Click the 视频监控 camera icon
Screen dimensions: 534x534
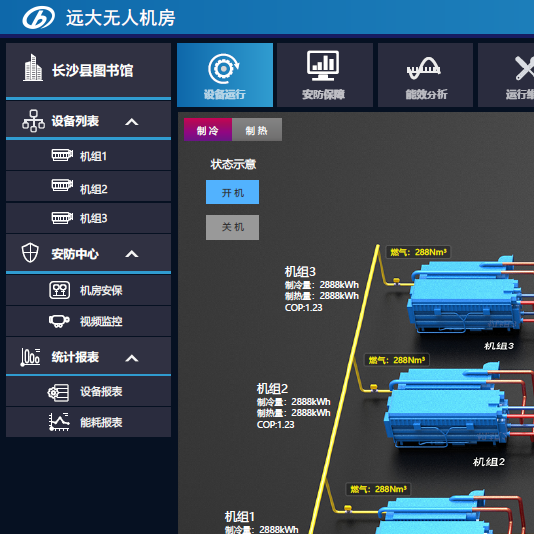click(59, 321)
